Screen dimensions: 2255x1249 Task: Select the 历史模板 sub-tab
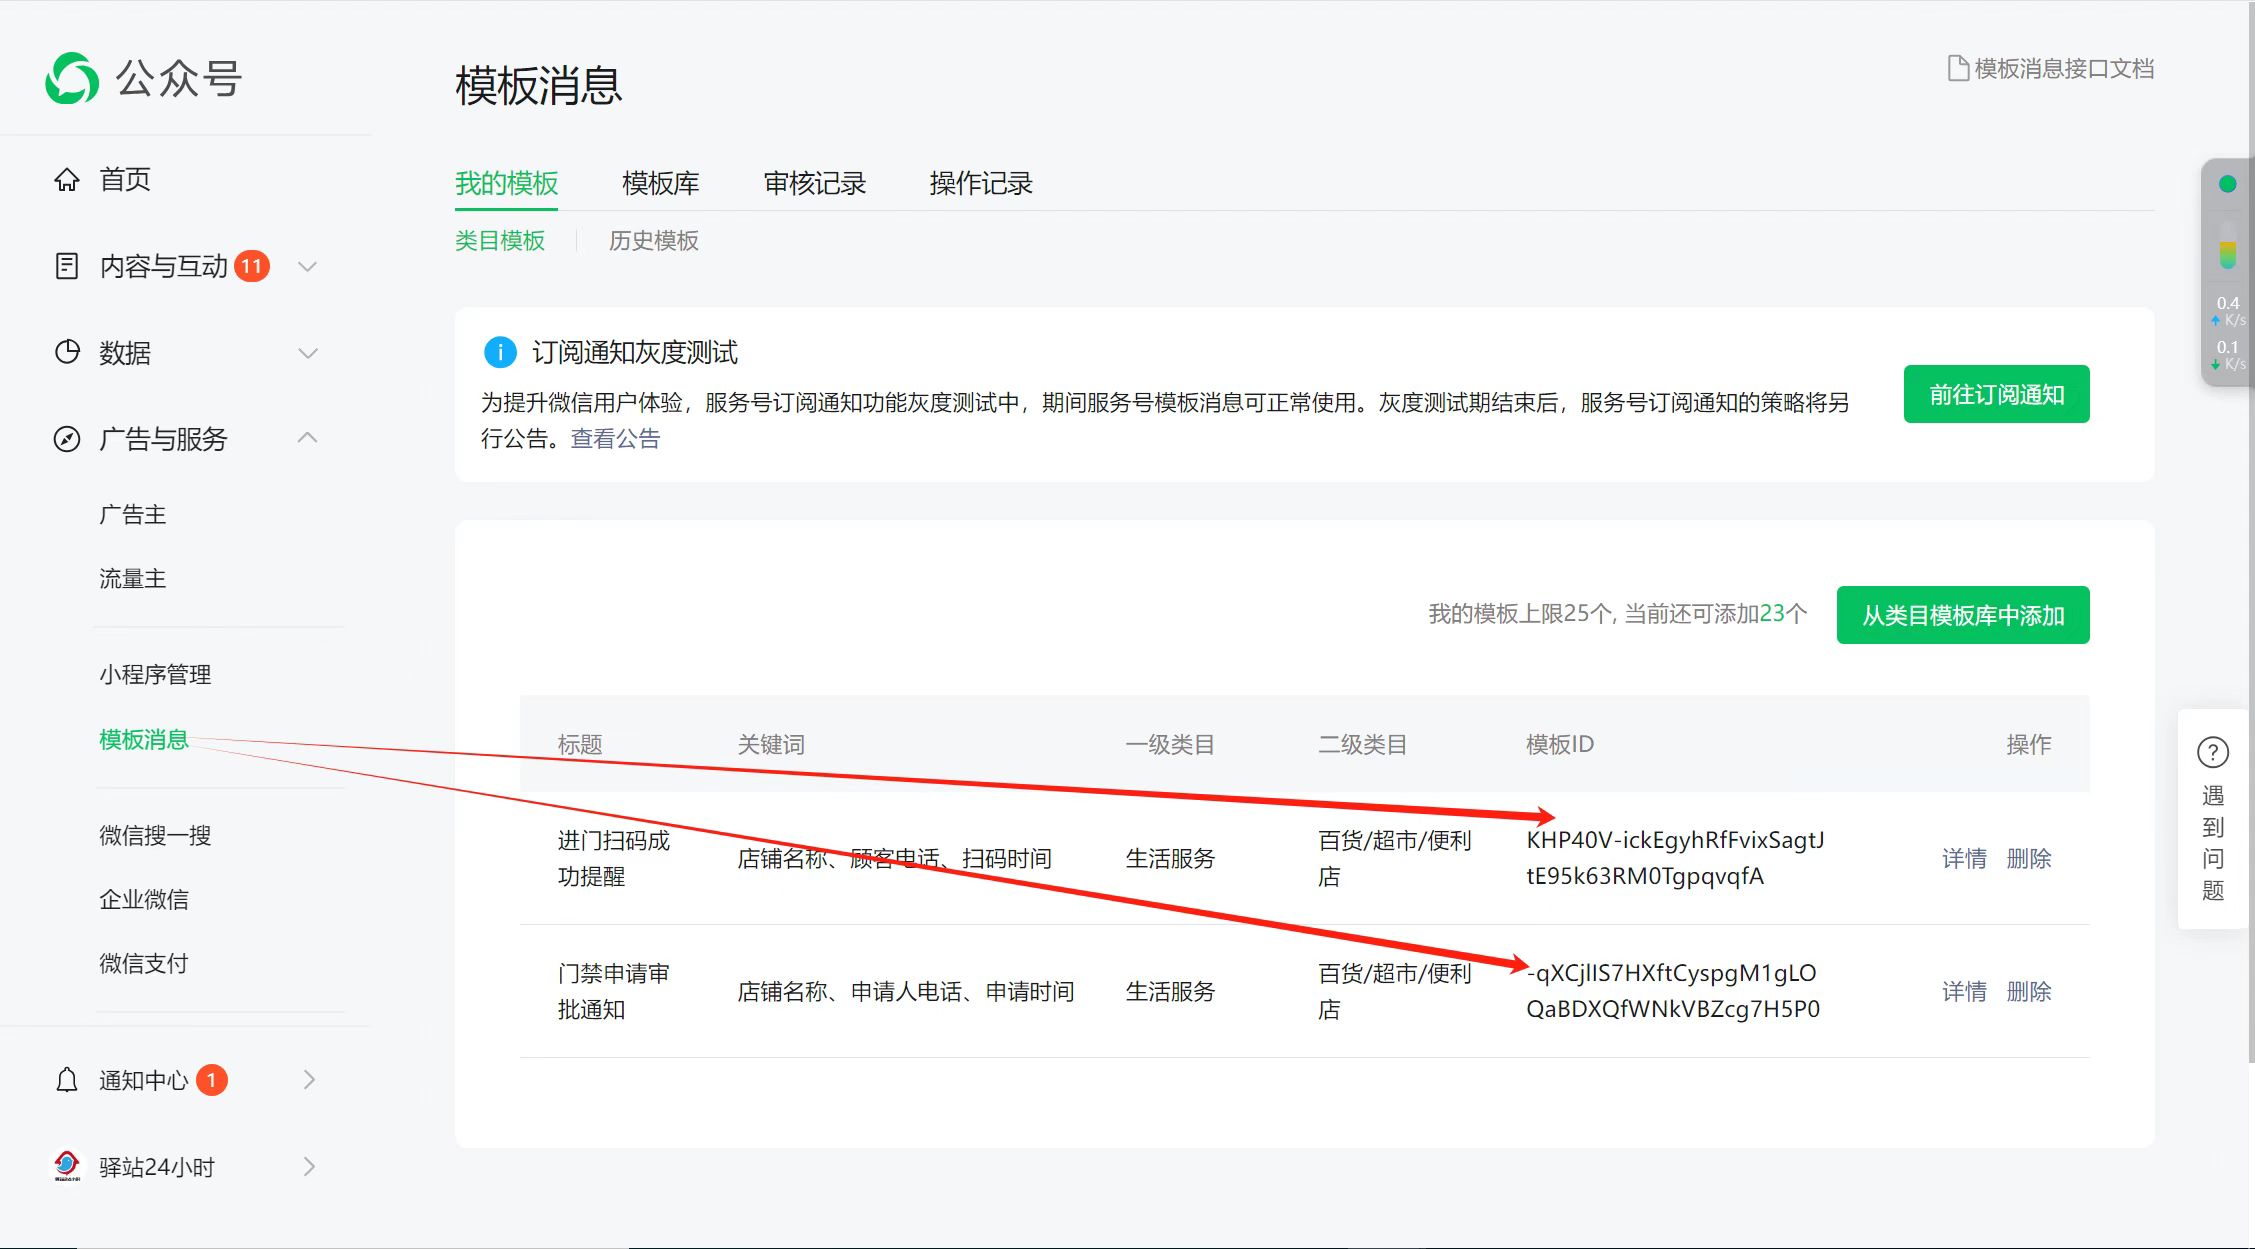point(653,241)
